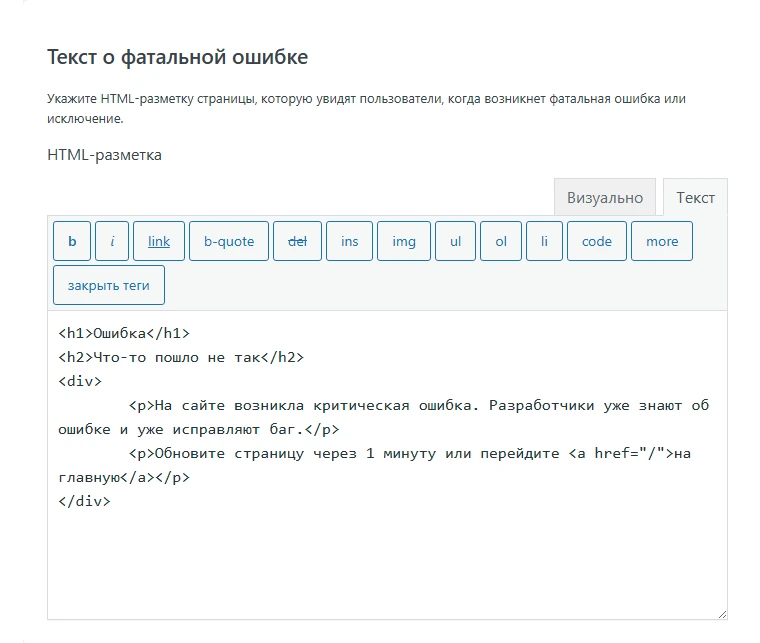This screenshot has height=643, width=760.
Task: Switch to the Визуально editor tab
Action: point(605,197)
